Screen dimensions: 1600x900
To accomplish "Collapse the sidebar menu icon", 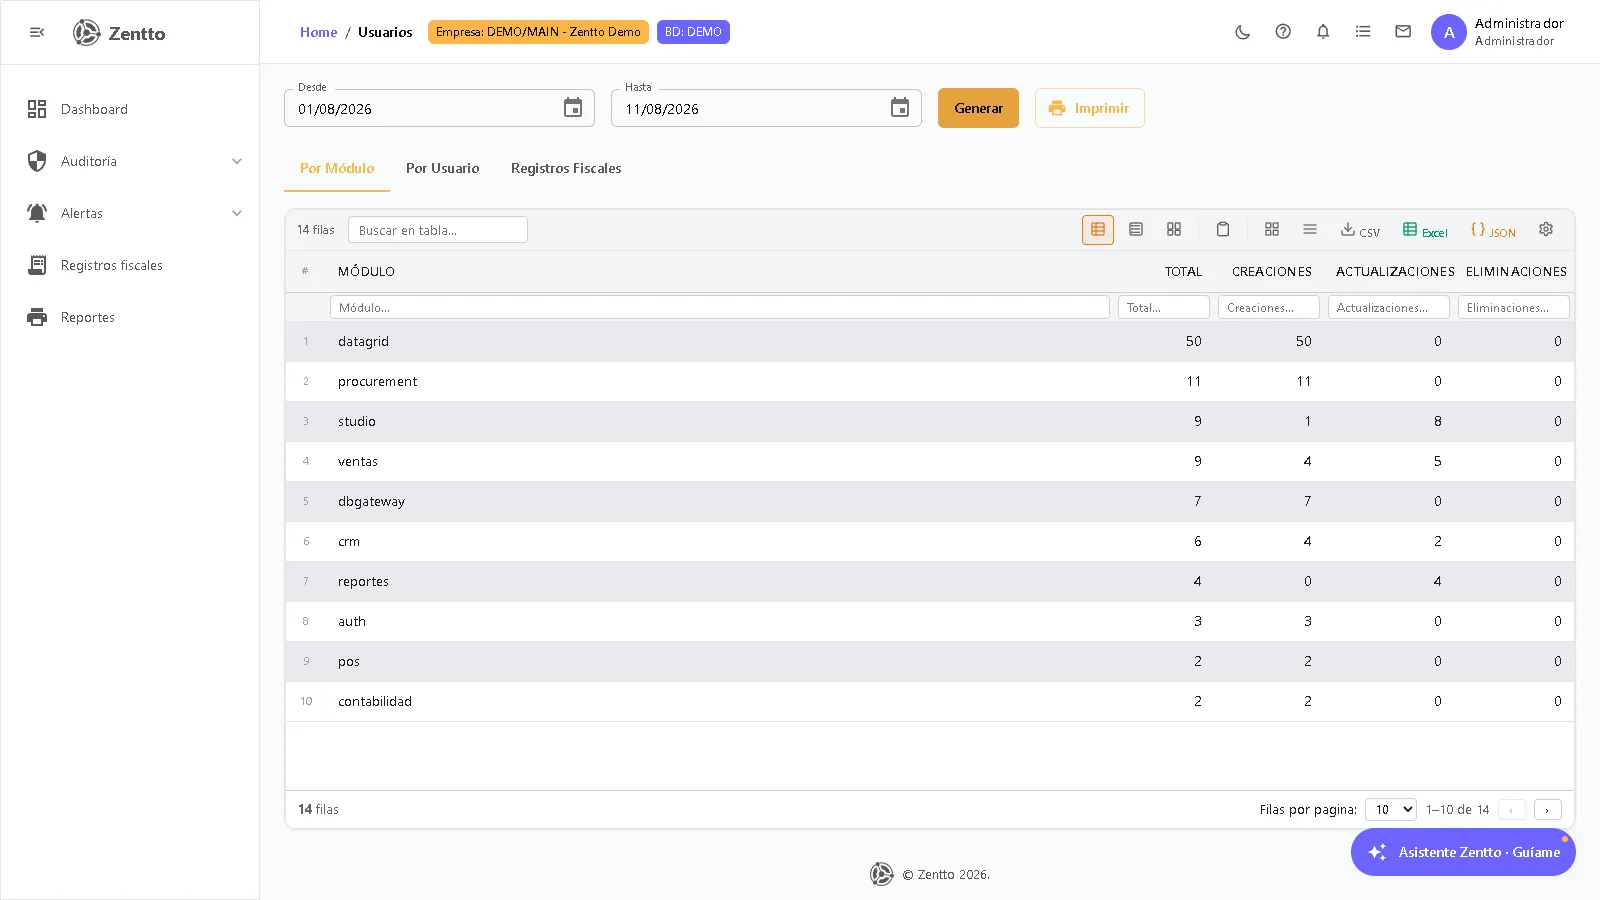I will 37,33.
